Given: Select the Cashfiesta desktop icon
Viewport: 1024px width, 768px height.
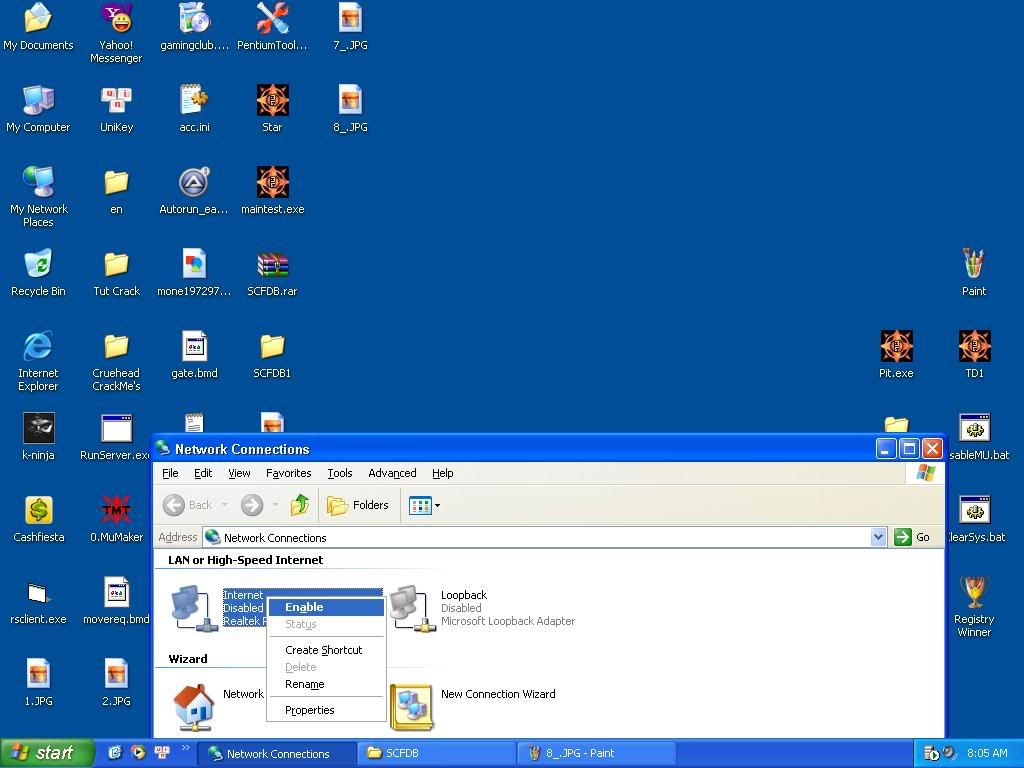Looking at the screenshot, I should click(38, 519).
